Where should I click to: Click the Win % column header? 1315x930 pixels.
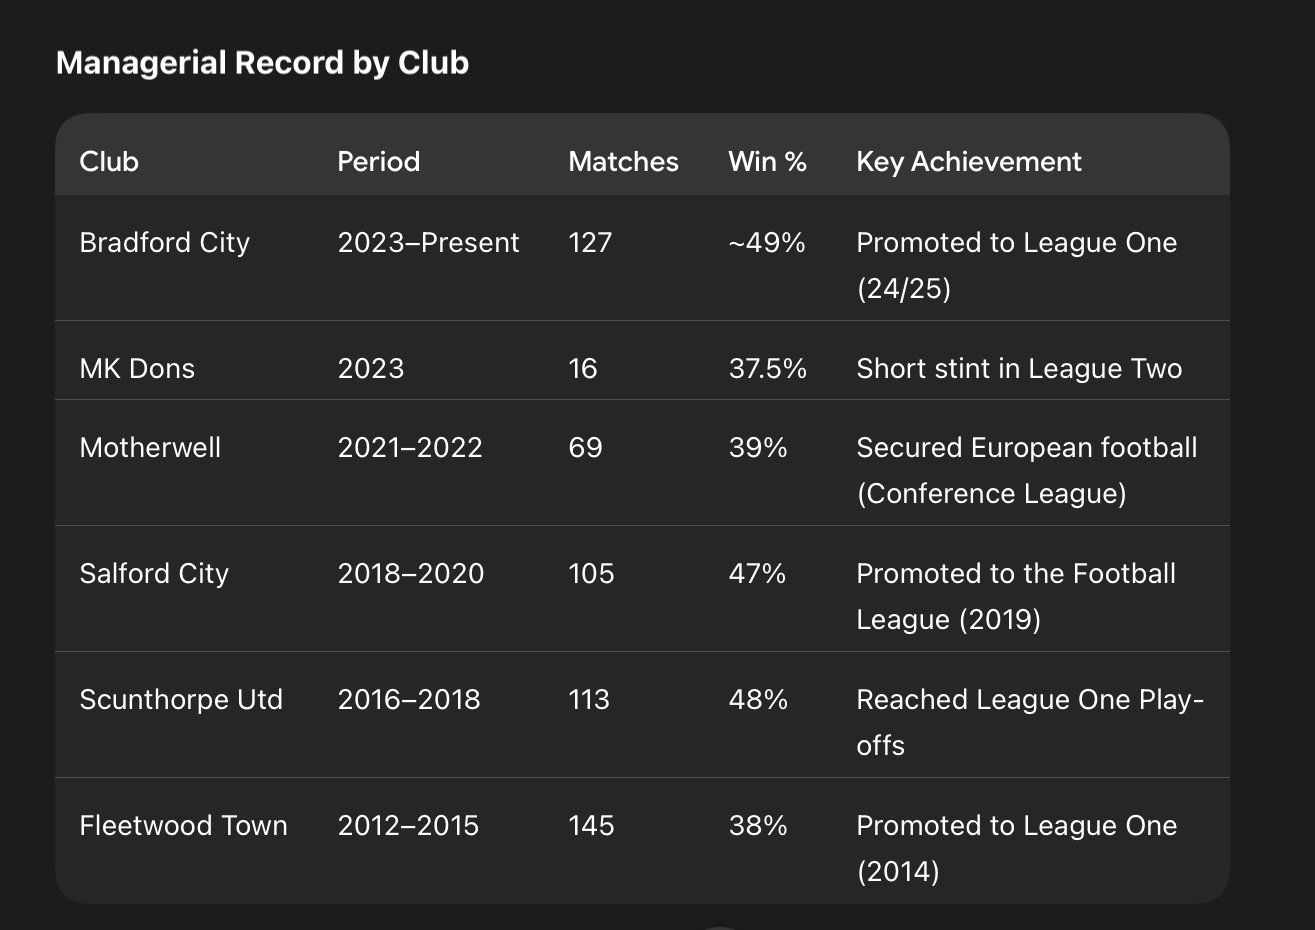click(767, 162)
